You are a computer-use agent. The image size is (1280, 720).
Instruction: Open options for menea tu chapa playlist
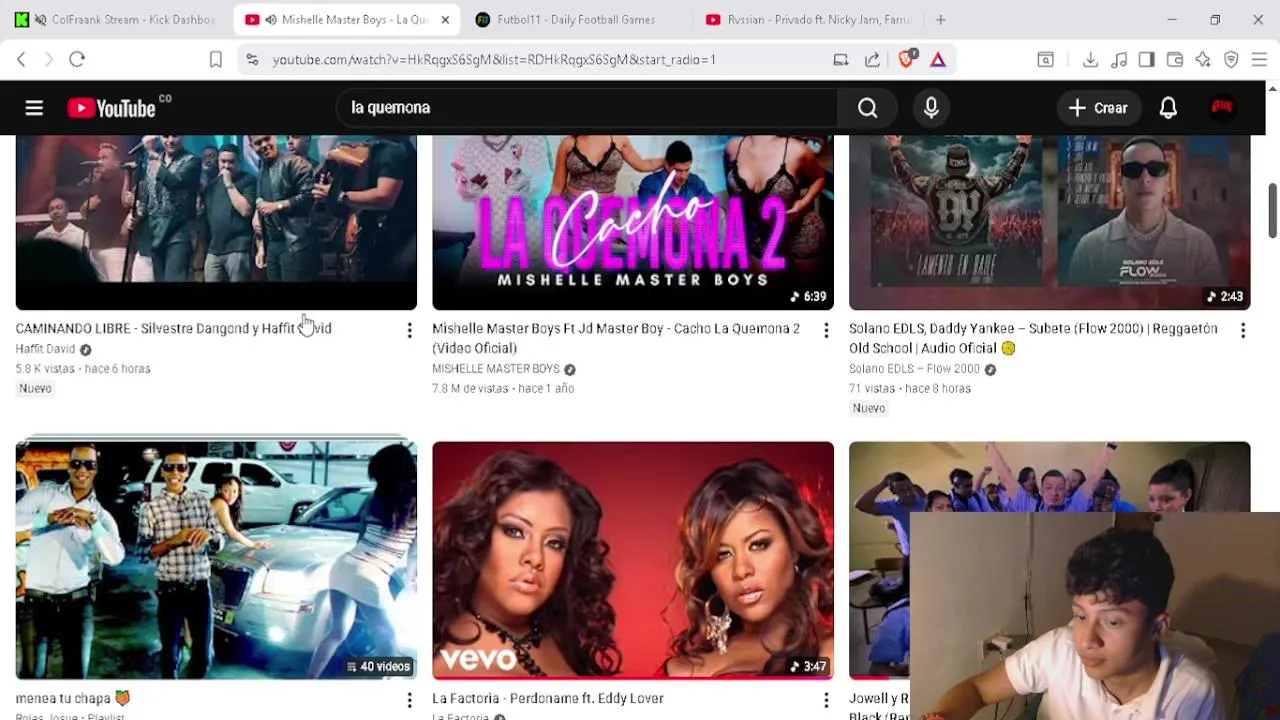tap(409, 700)
